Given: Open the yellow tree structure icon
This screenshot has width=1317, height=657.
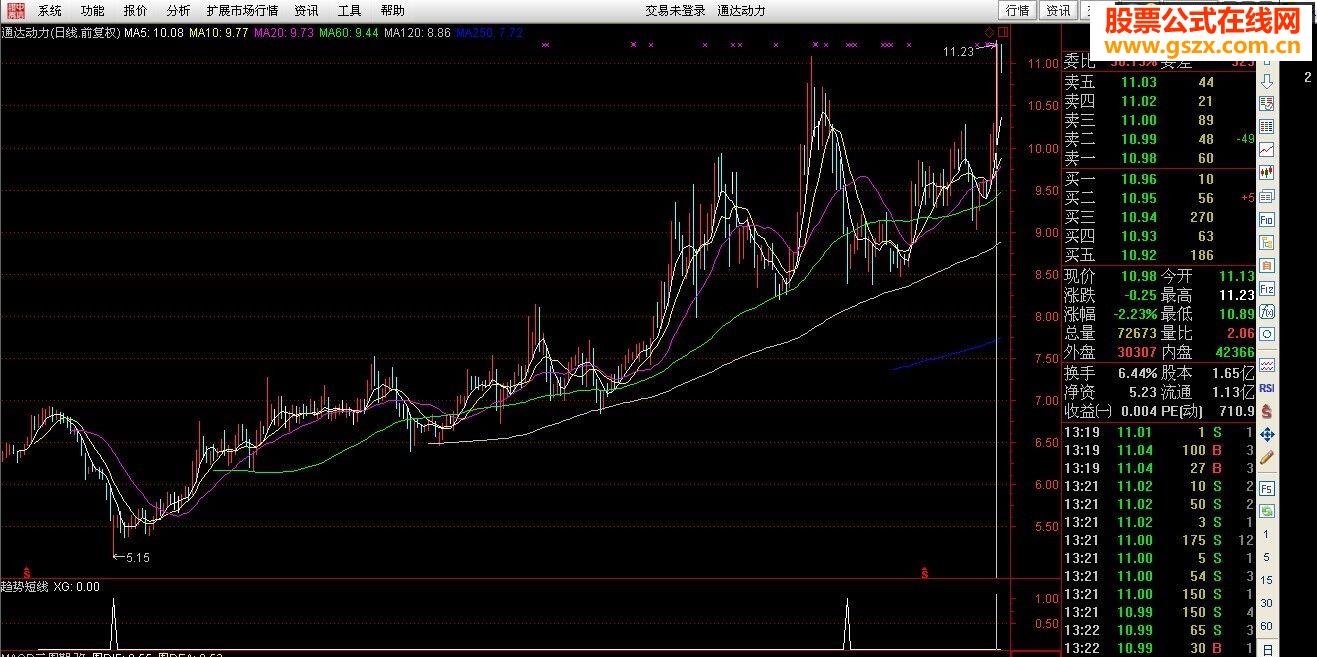Looking at the screenshot, I should 1267,242.
